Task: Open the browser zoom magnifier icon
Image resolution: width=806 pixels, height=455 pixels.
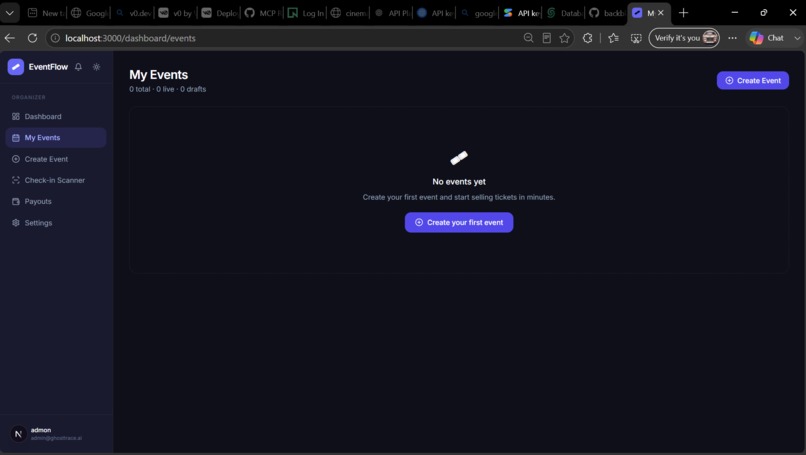Action: pyautogui.click(x=528, y=38)
